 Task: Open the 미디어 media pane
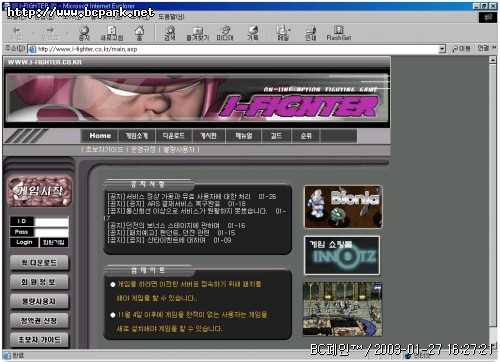click(225, 33)
